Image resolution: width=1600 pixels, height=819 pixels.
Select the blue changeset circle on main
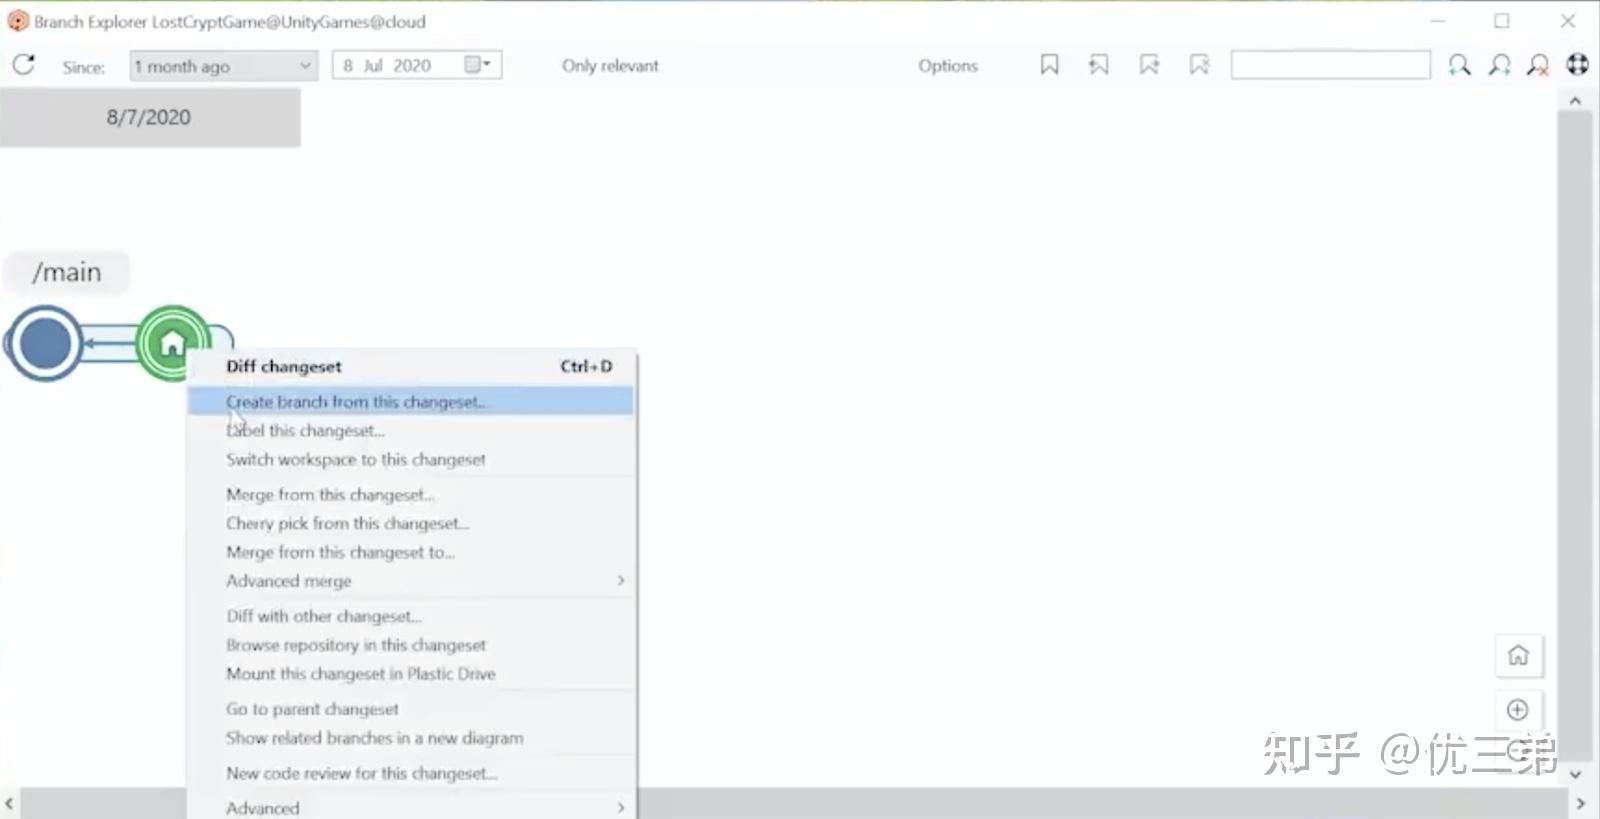(45, 343)
